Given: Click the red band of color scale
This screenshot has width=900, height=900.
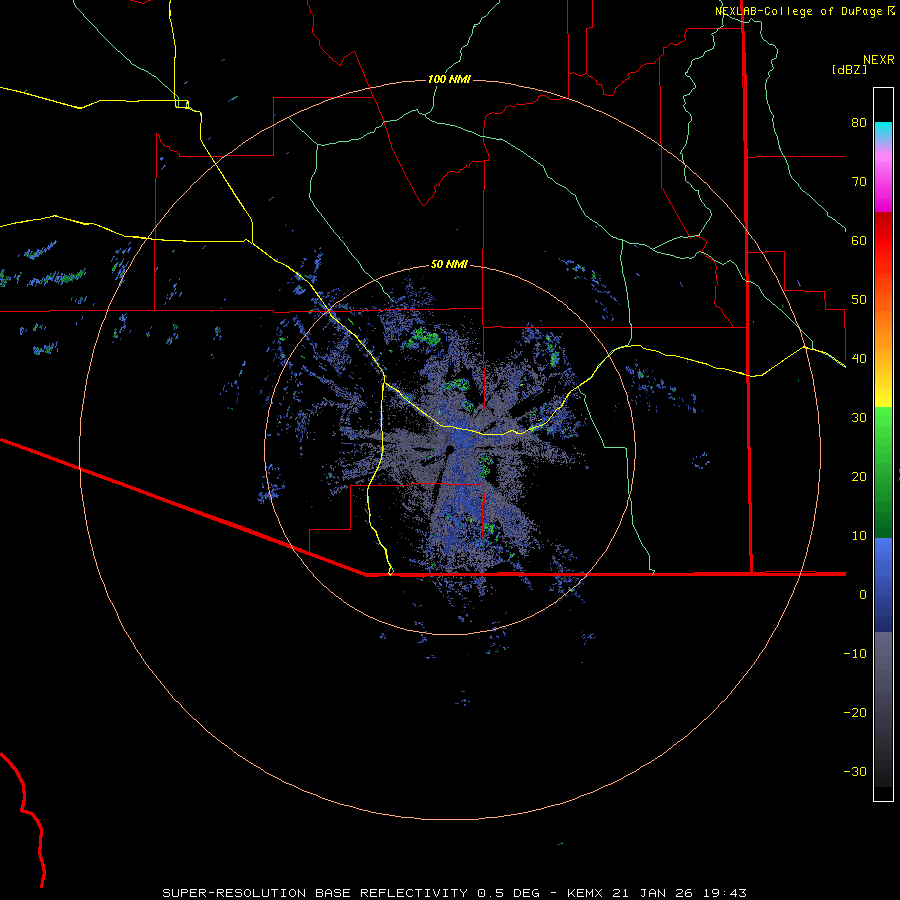Looking at the screenshot, I should tap(883, 241).
